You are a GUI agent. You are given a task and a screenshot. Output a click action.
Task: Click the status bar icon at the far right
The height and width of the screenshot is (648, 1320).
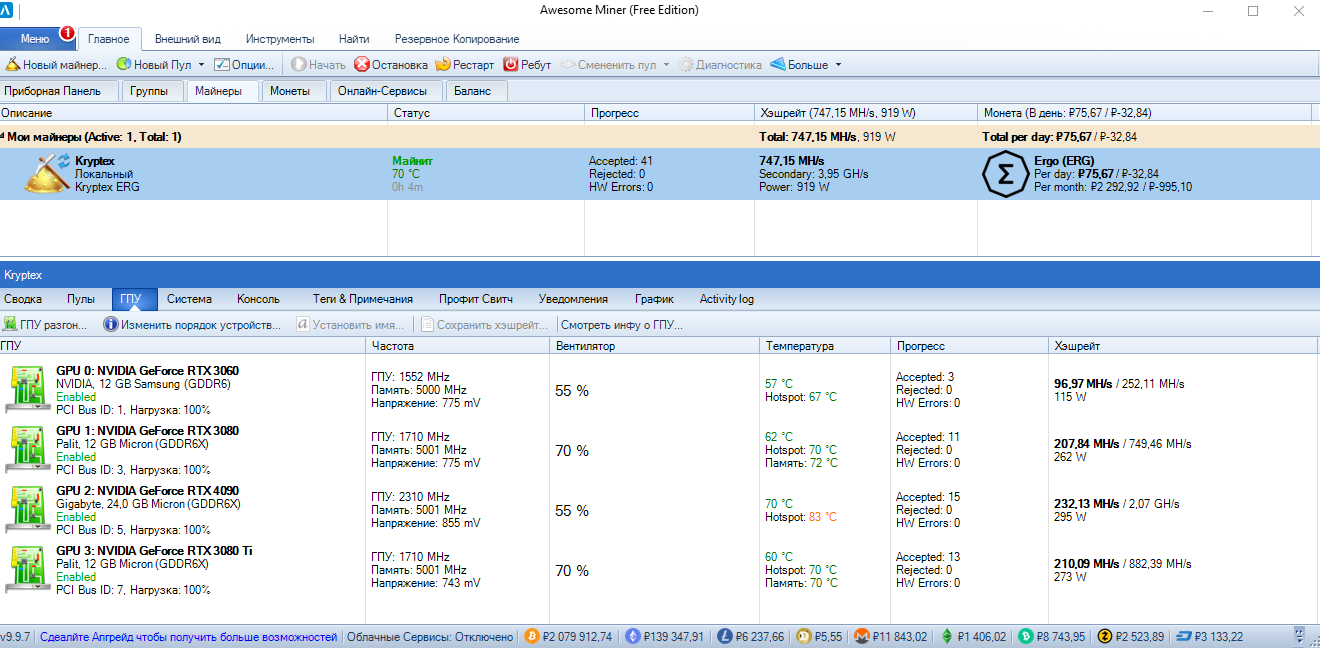(x=1300, y=636)
